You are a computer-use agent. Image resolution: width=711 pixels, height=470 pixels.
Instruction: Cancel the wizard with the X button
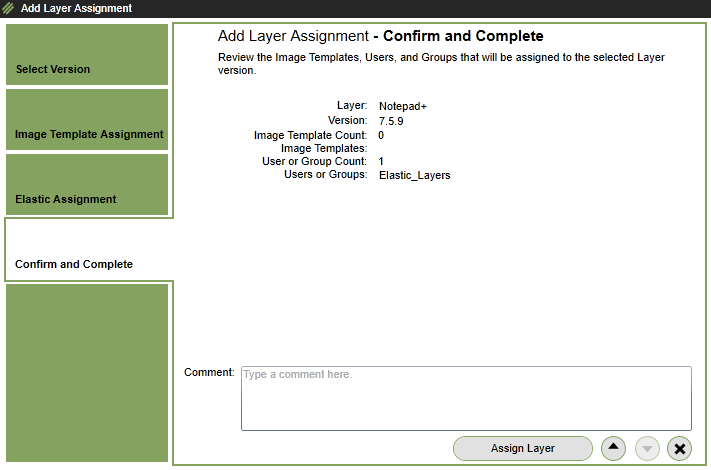[x=680, y=449]
